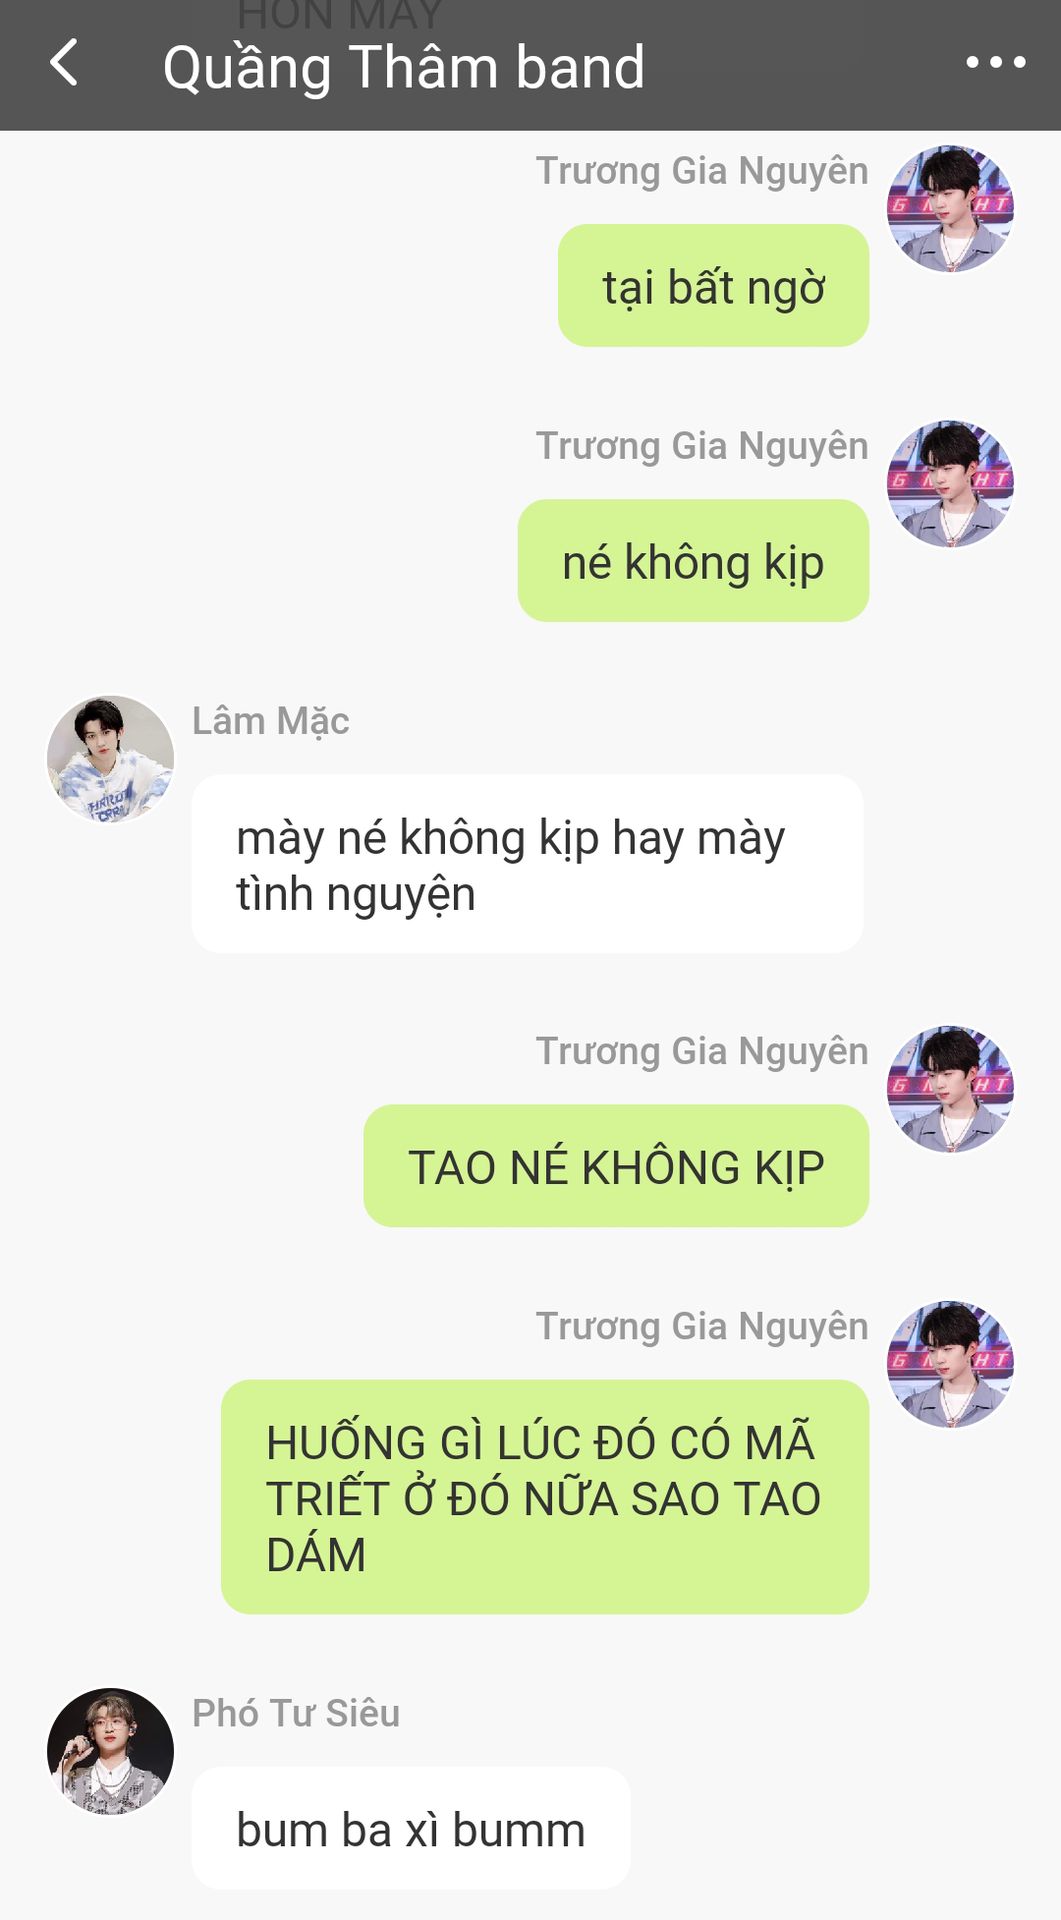The image size is (1061, 1920).
Task: Select the lowercase "né không kịp" bubble
Action: coord(693,561)
